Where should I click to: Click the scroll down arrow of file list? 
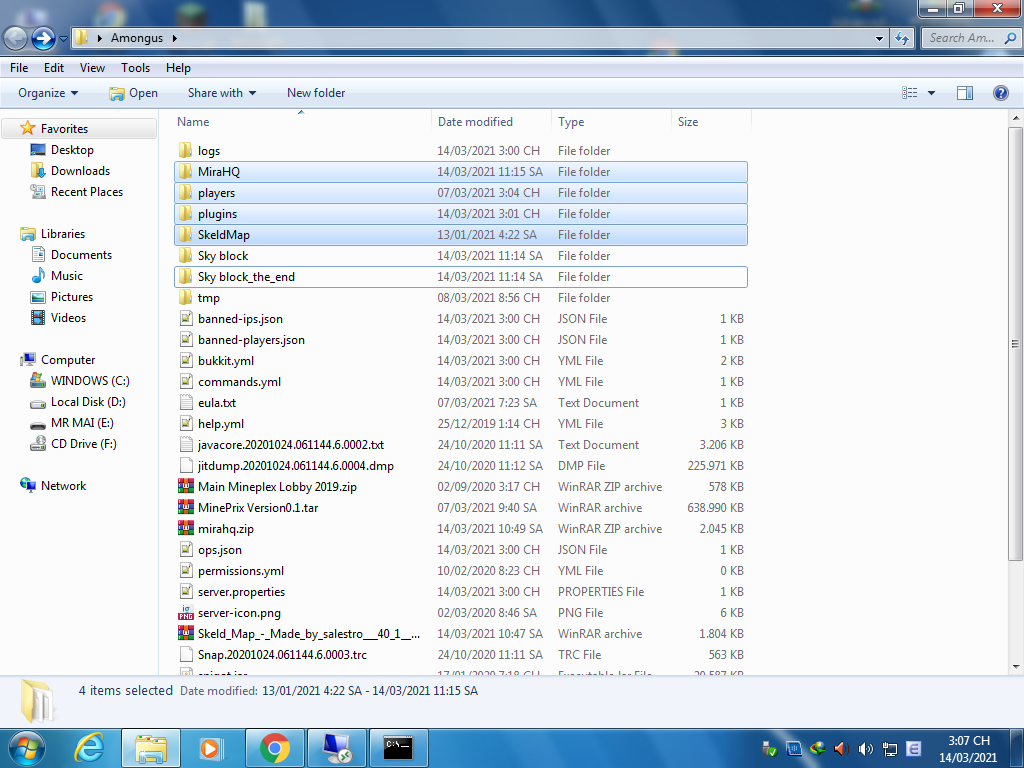(1016, 667)
